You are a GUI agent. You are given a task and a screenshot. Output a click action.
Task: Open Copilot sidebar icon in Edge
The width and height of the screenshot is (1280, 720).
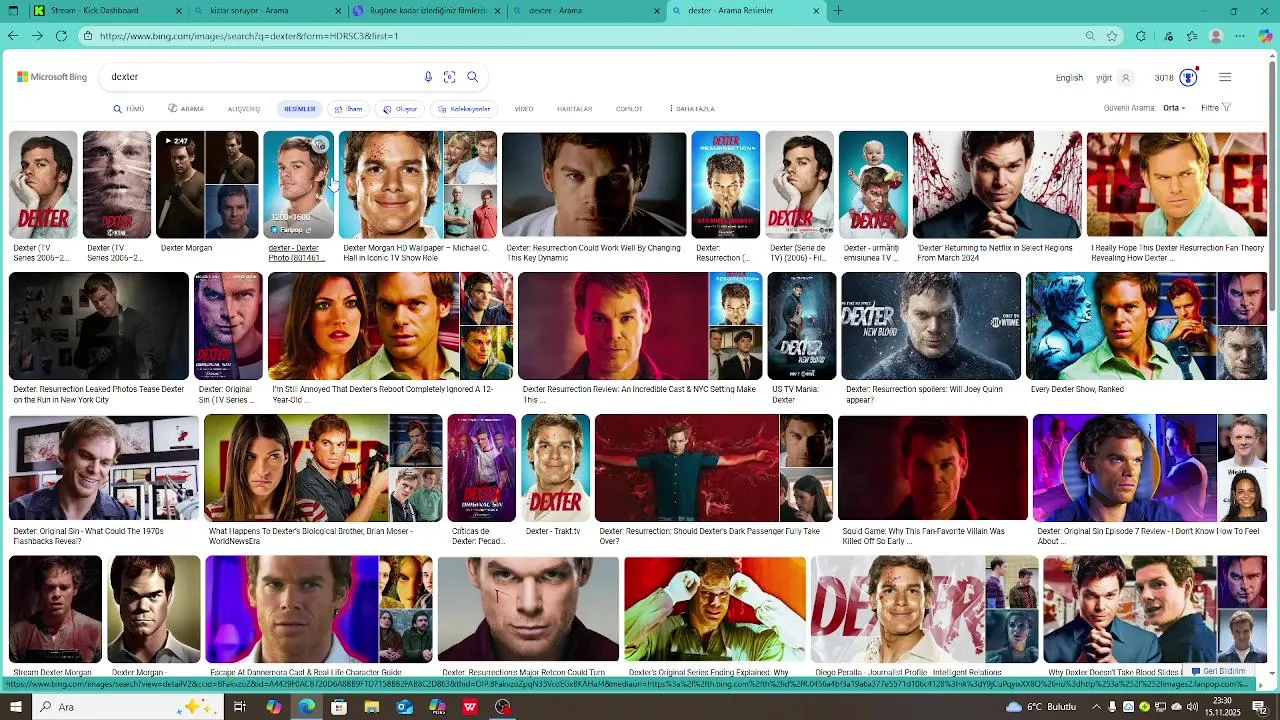tap(1265, 36)
